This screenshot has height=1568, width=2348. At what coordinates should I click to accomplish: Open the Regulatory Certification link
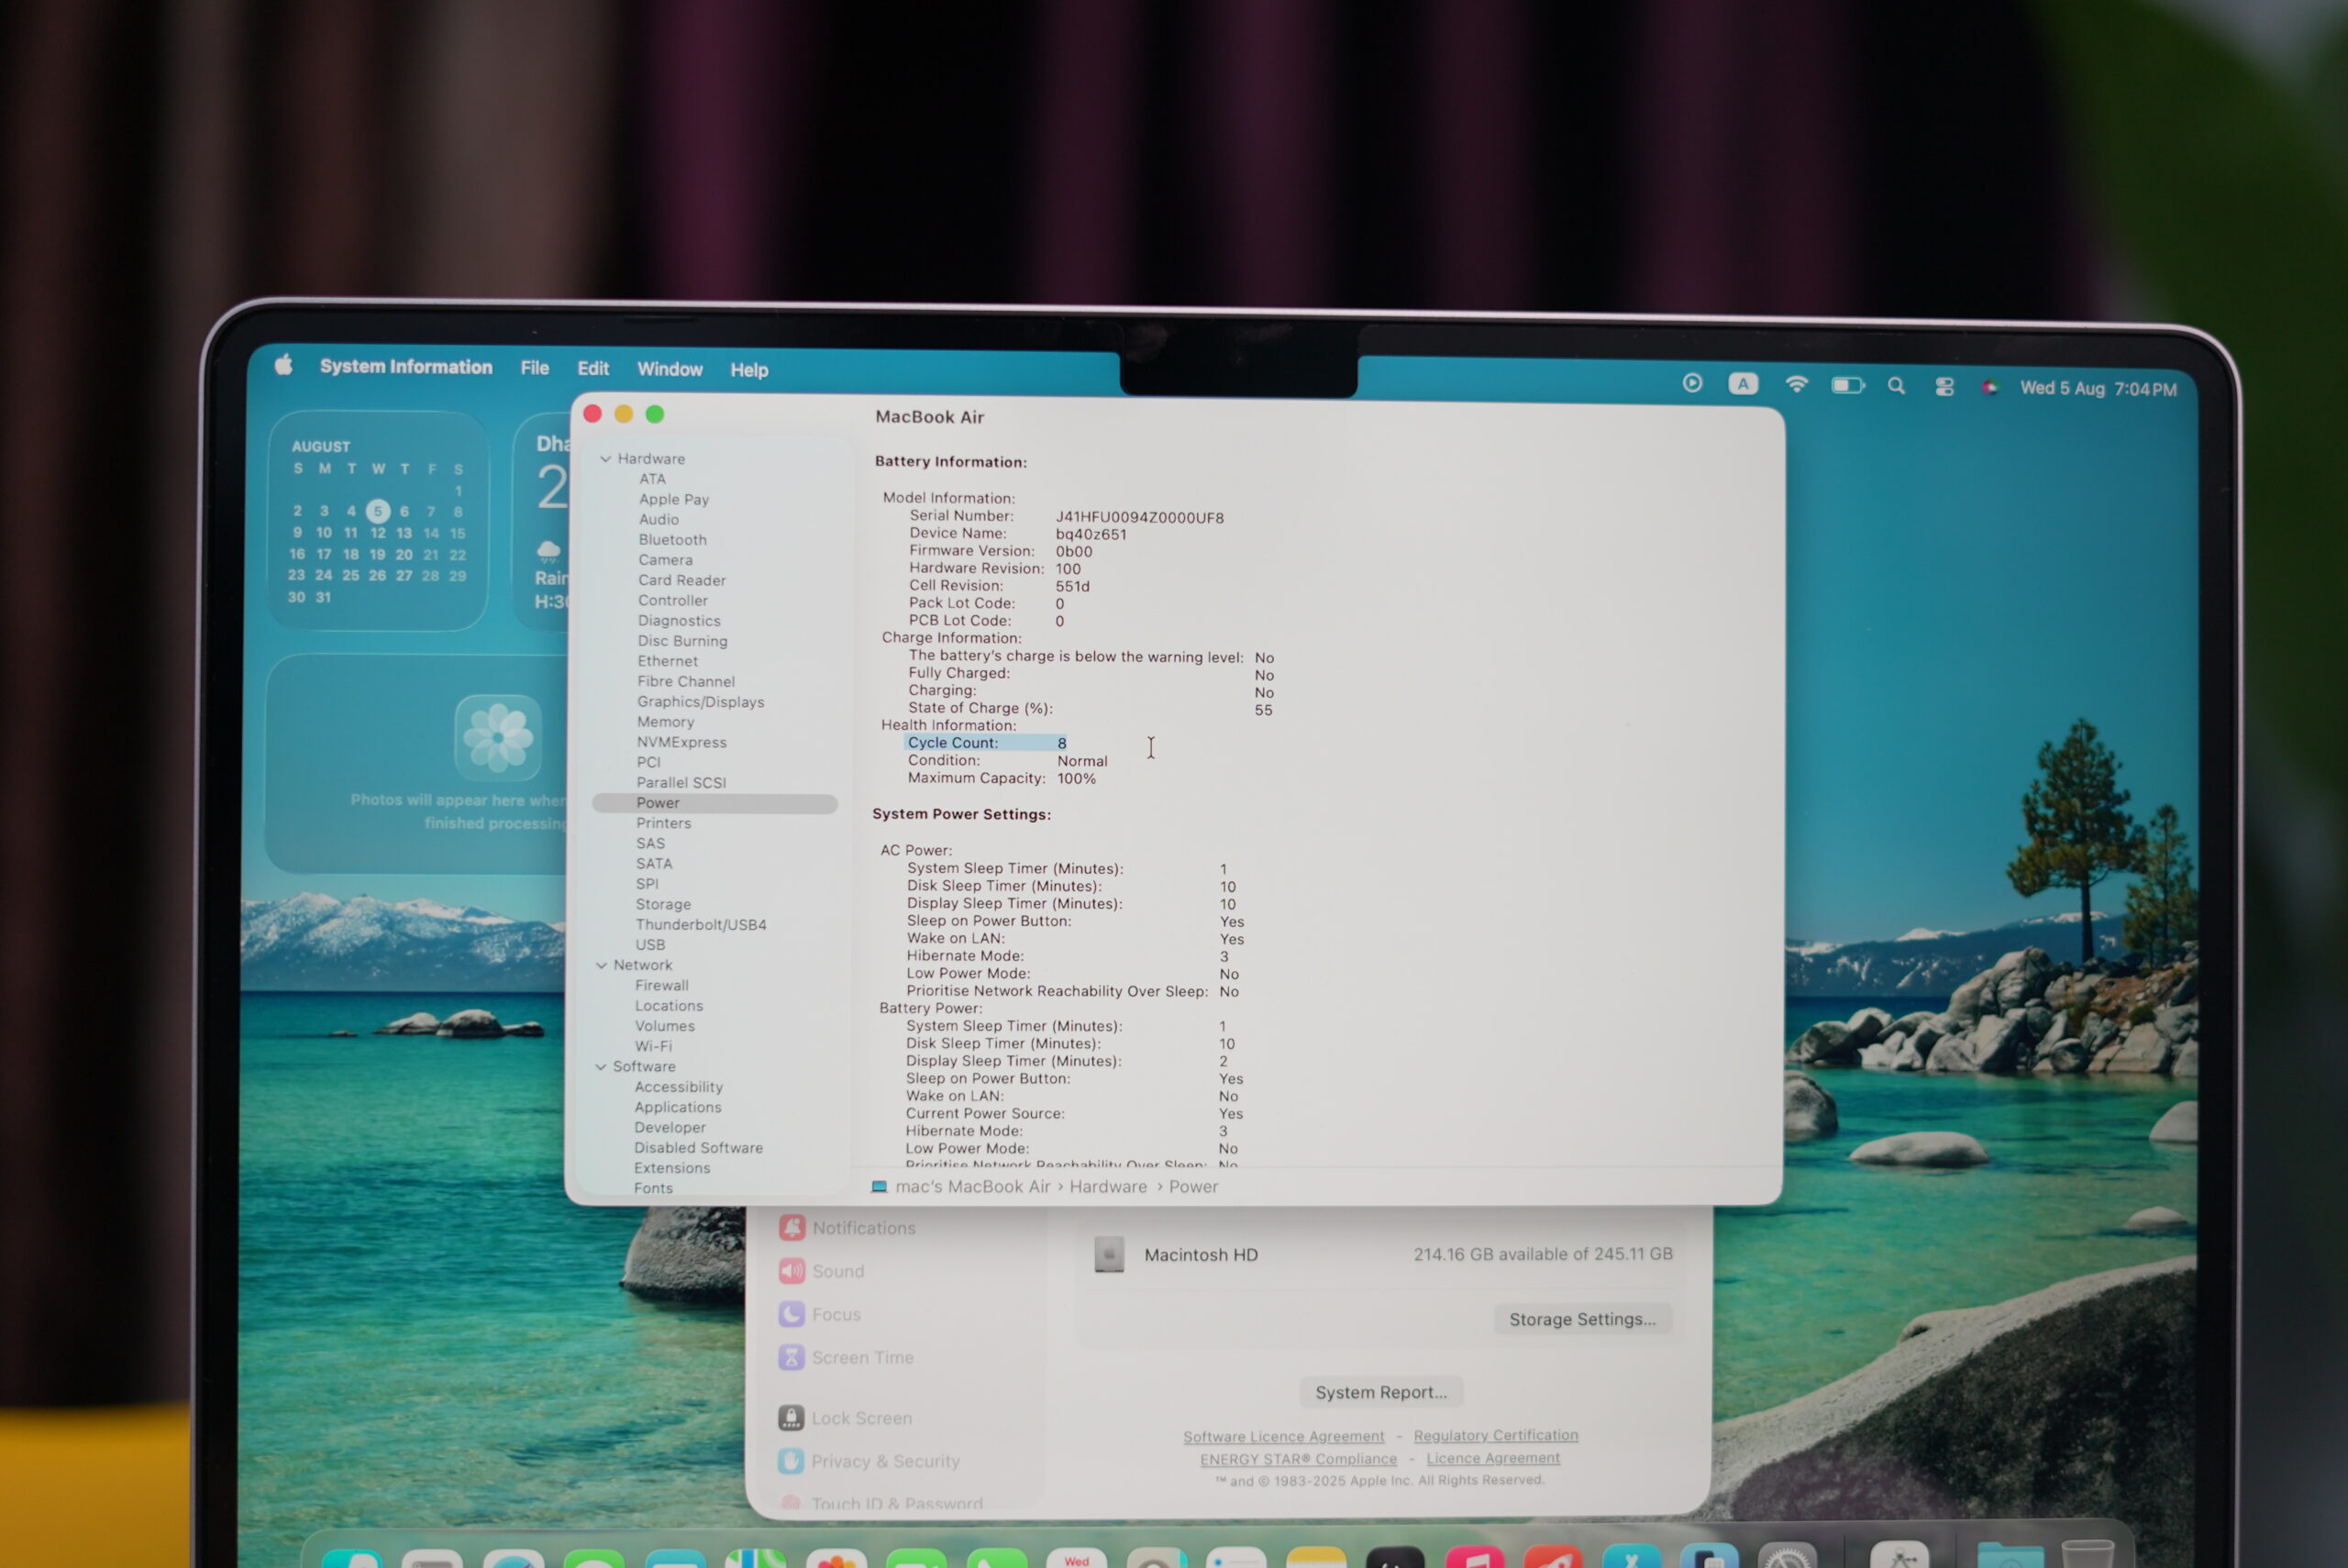point(1496,1436)
